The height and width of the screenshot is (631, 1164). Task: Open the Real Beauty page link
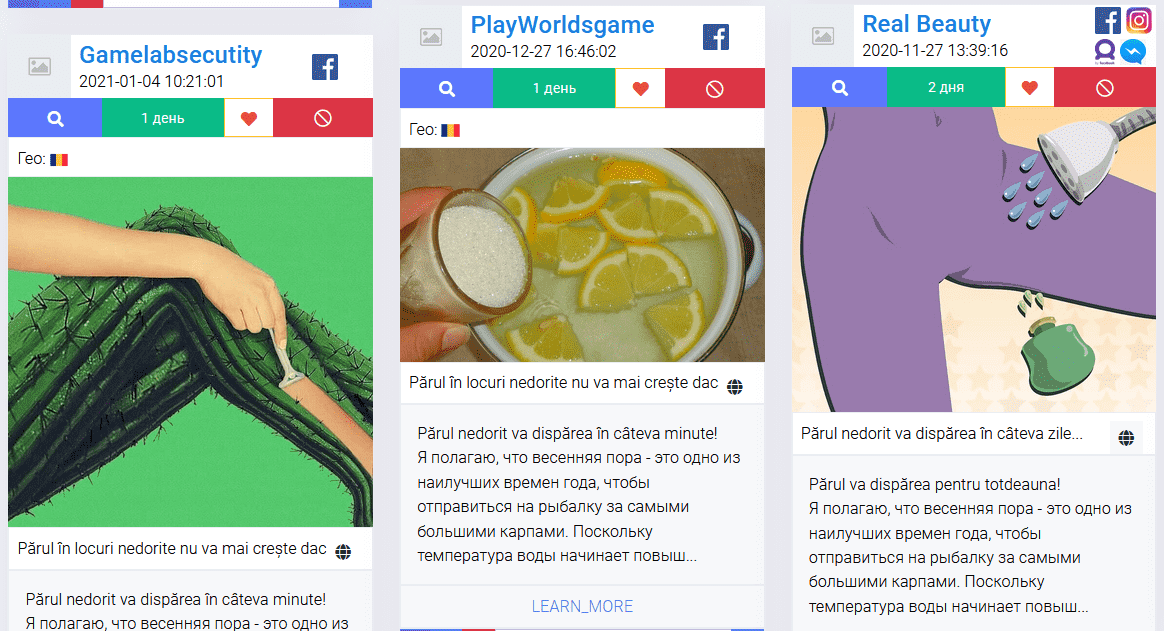pyautogui.click(x=926, y=24)
